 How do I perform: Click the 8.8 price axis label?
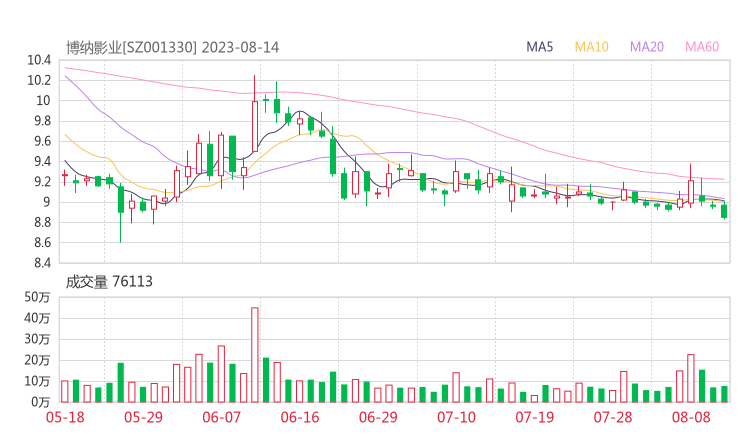42,222
